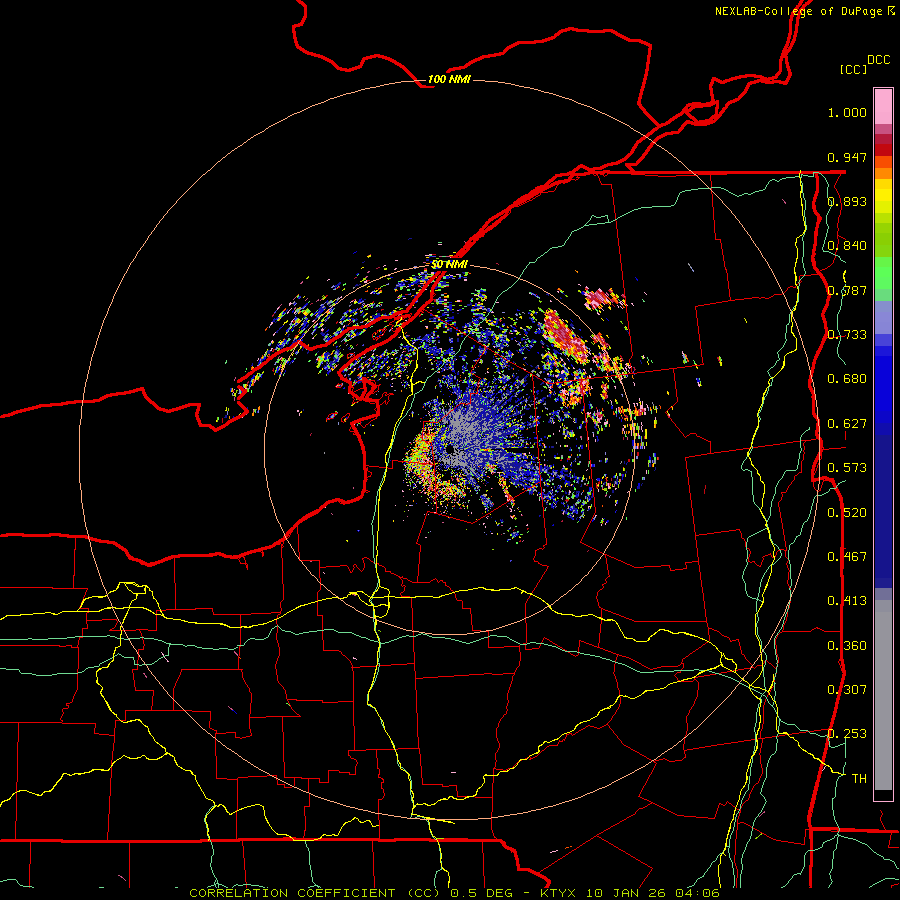Click the 0.5 DEG elevation text

click(x=480, y=893)
